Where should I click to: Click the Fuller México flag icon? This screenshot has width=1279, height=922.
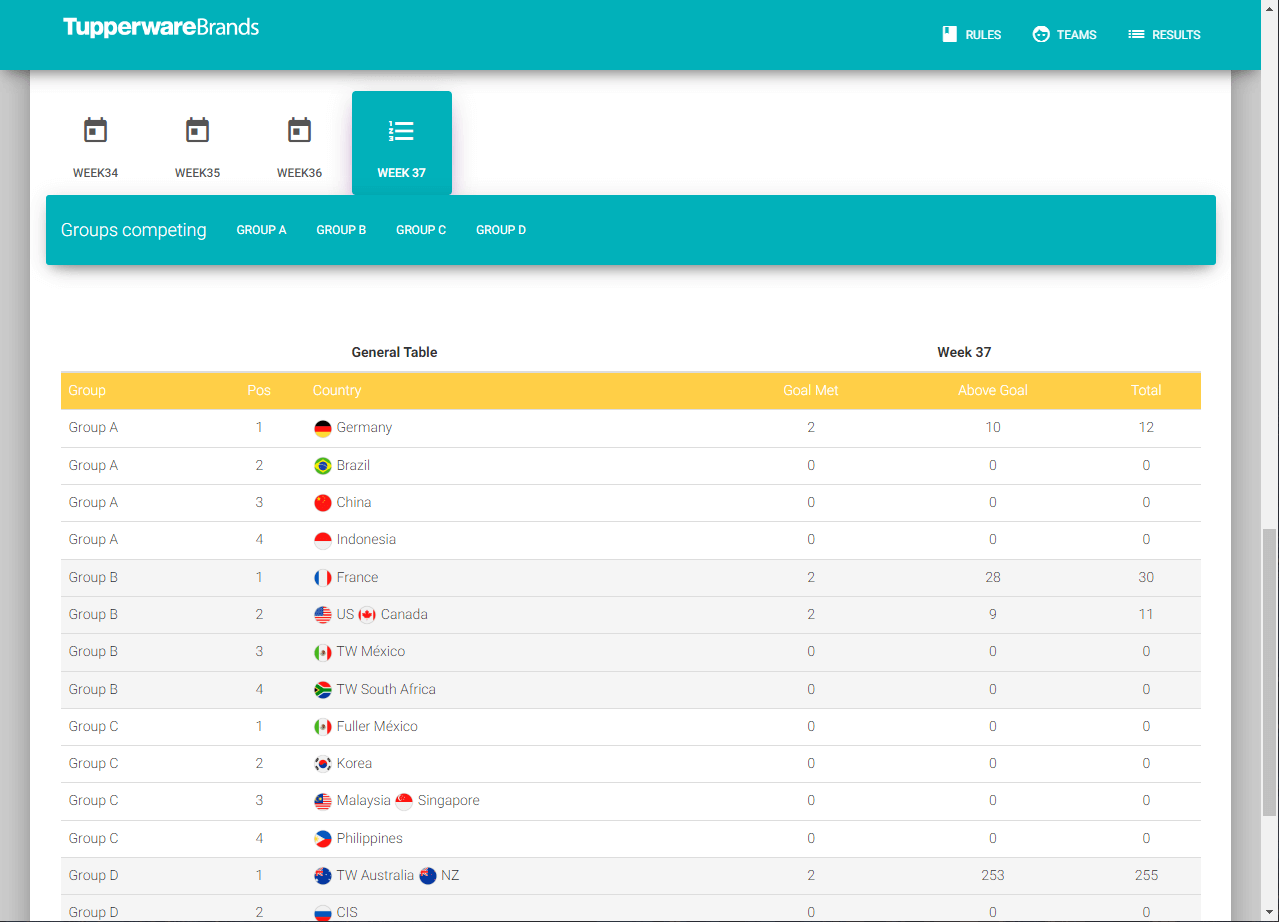tap(323, 727)
